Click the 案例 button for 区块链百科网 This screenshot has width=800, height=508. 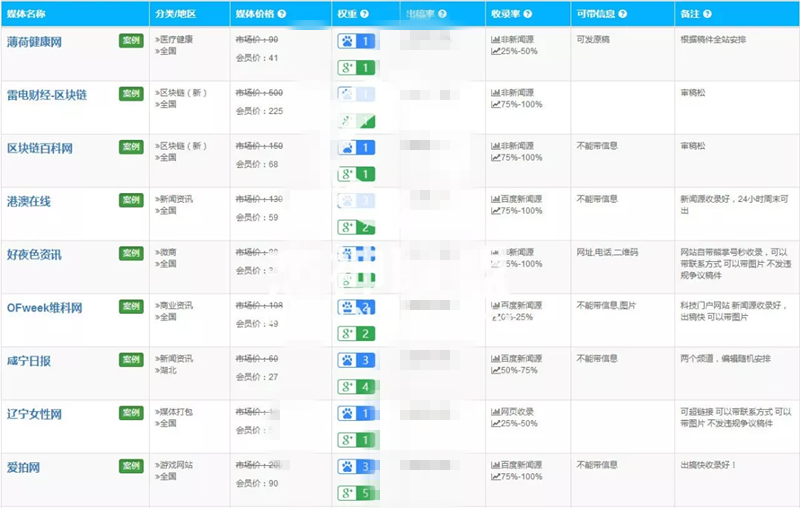click(131, 147)
